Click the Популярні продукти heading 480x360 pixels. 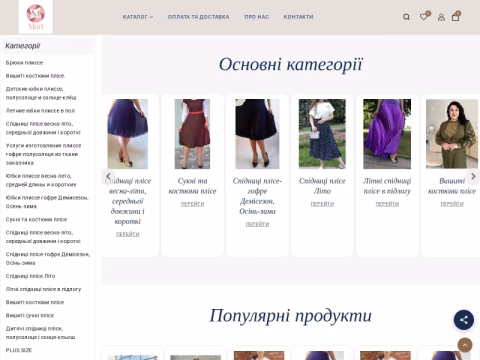[291, 315]
